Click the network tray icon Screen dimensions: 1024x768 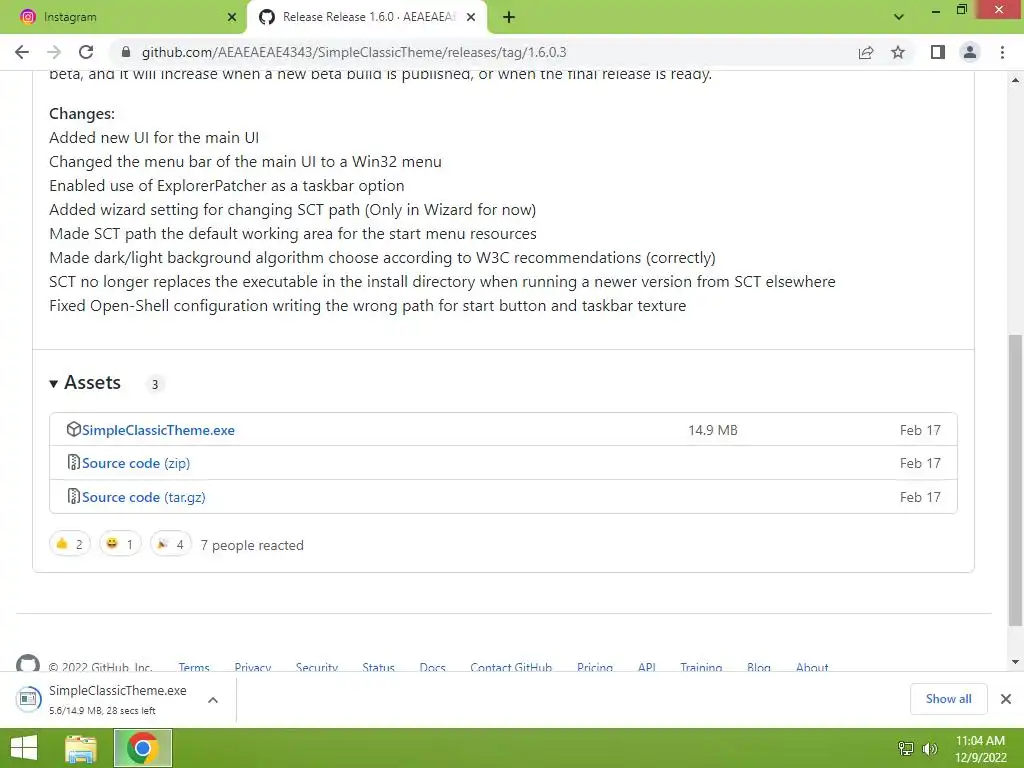click(x=906, y=748)
